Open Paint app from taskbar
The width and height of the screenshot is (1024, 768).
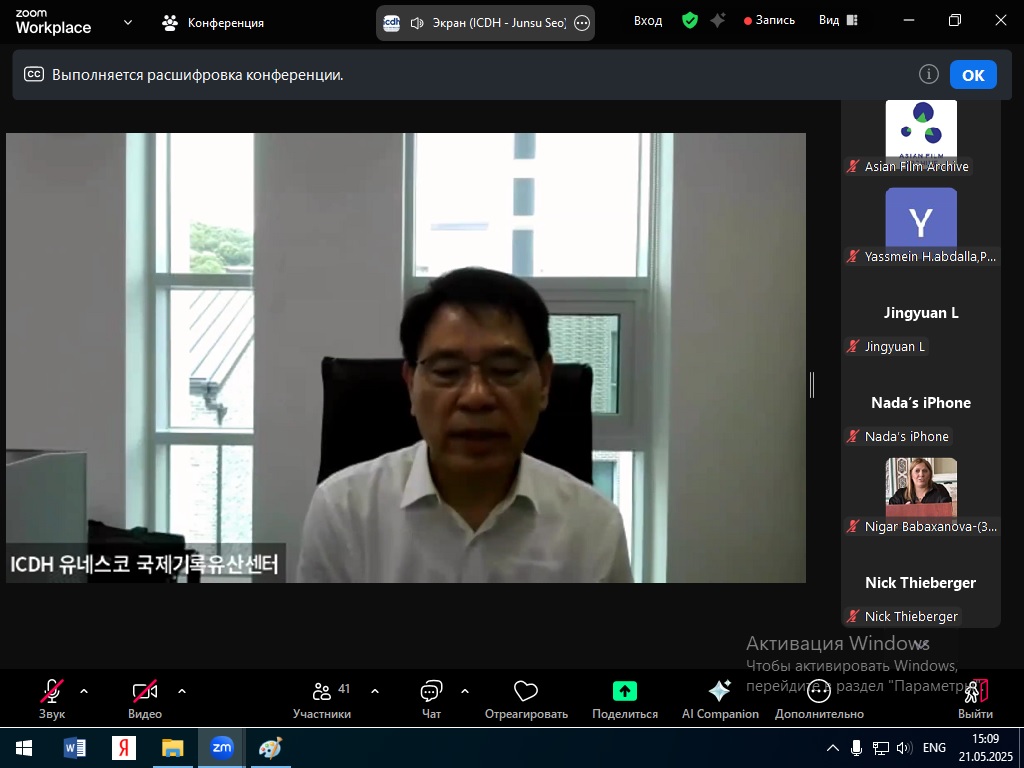[x=270, y=748]
